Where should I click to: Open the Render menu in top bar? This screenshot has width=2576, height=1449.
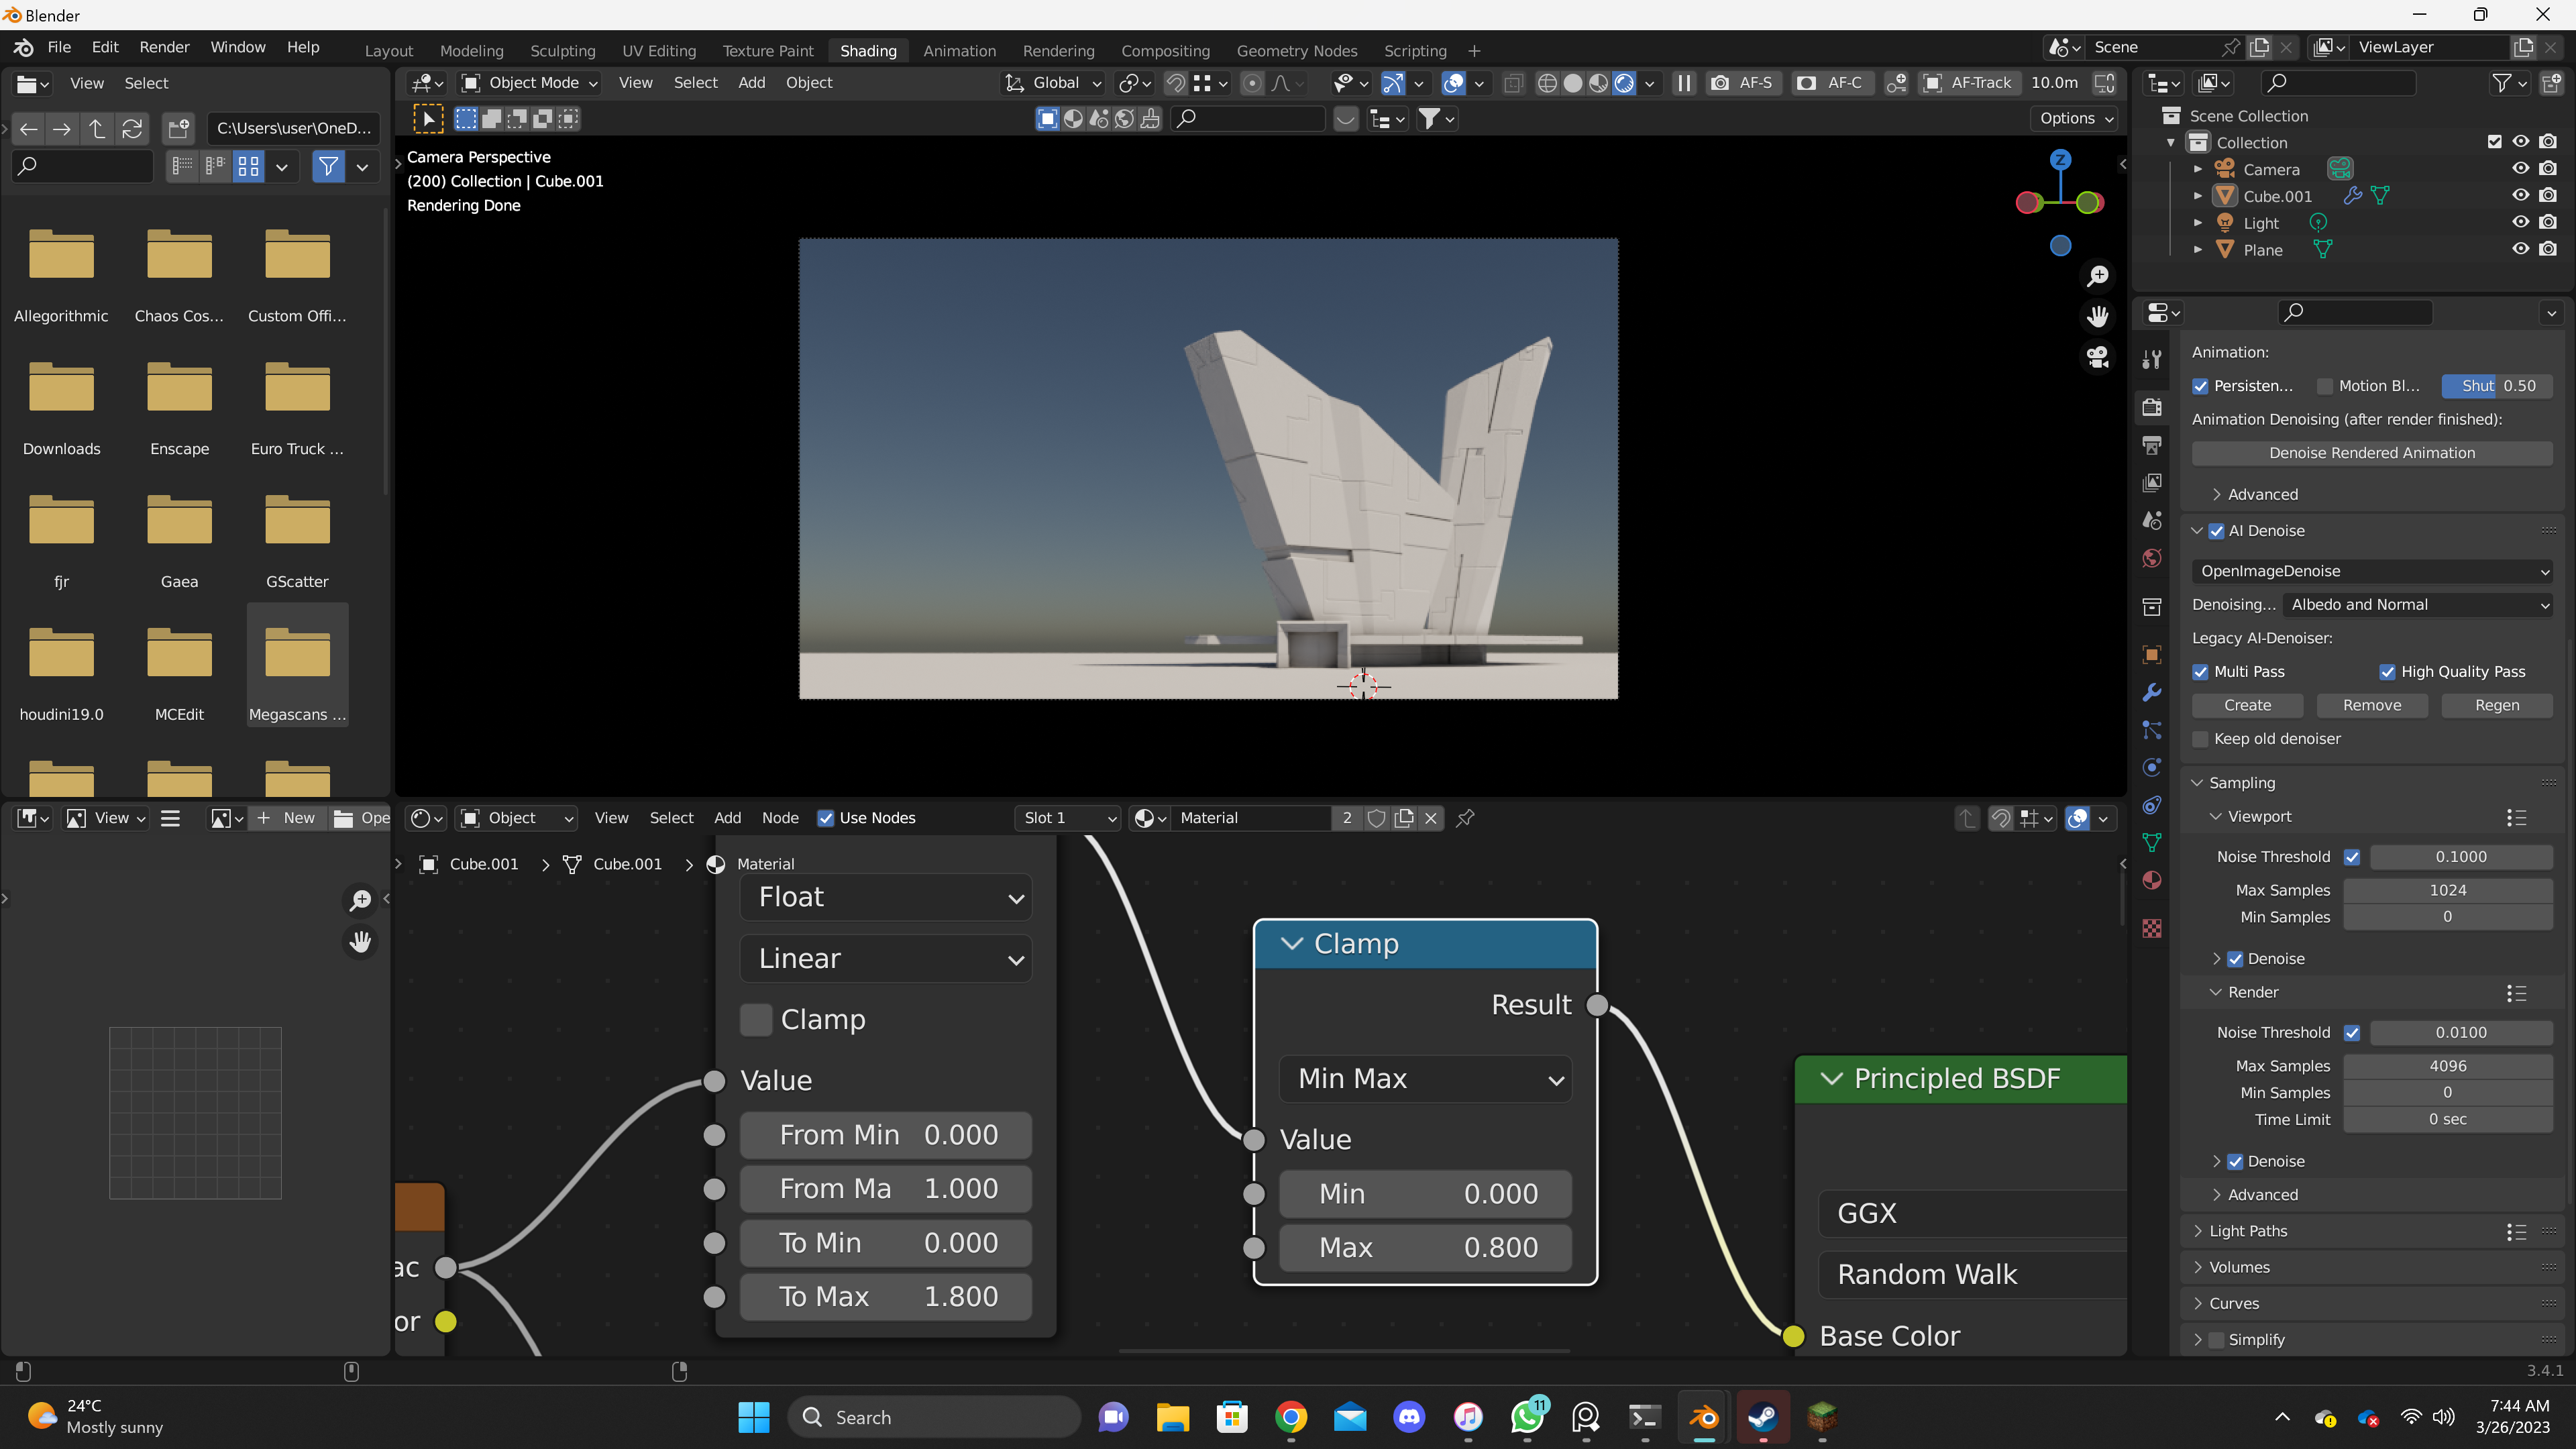(x=164, y=47)
